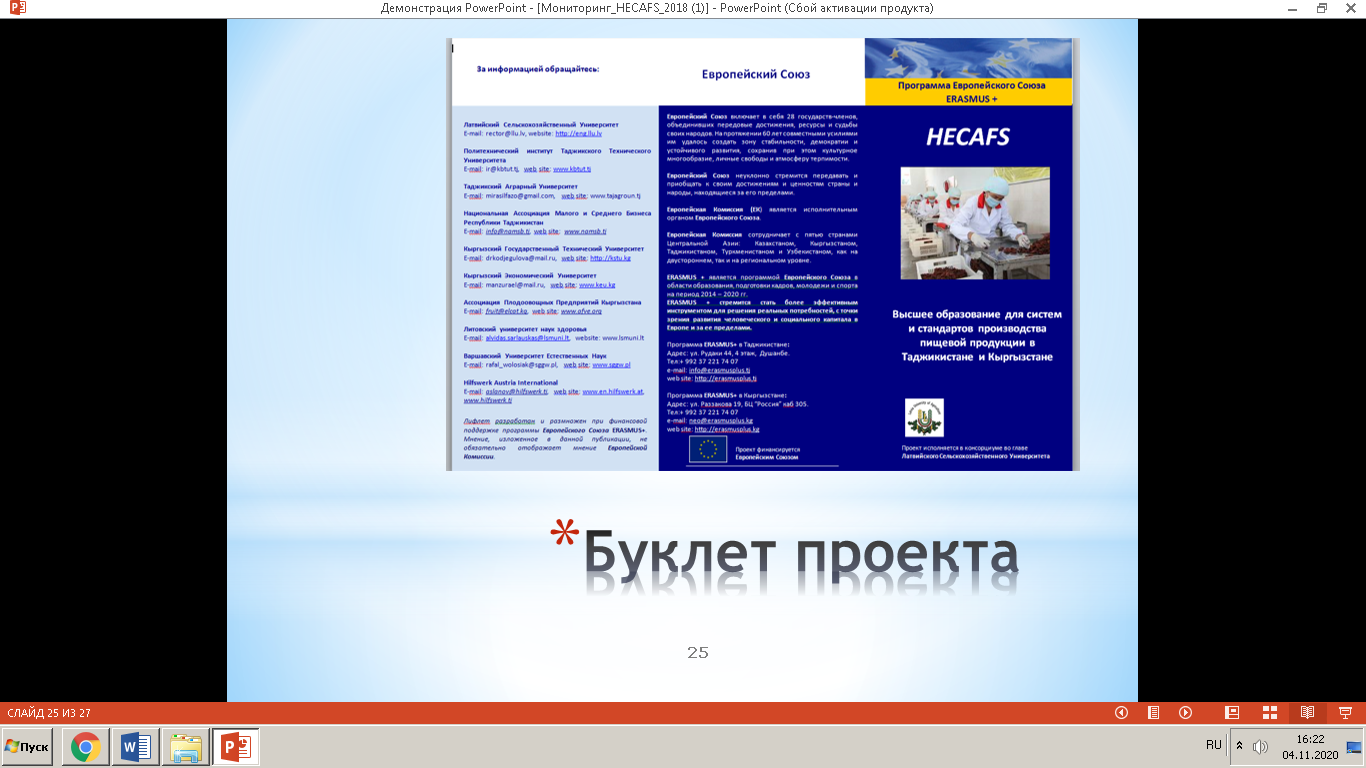Go to the previous slide in status bar
1366x768 pixels.
tap(1122, 713)
